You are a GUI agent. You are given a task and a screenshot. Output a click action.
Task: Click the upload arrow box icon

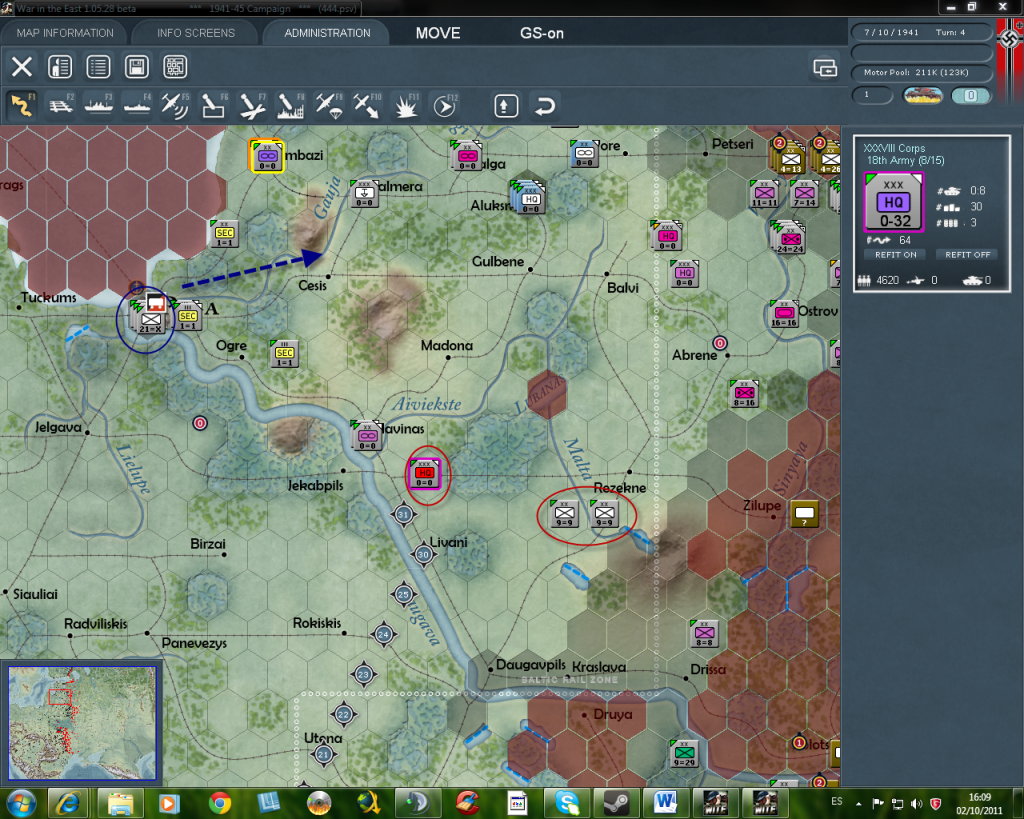pos(506,106)
